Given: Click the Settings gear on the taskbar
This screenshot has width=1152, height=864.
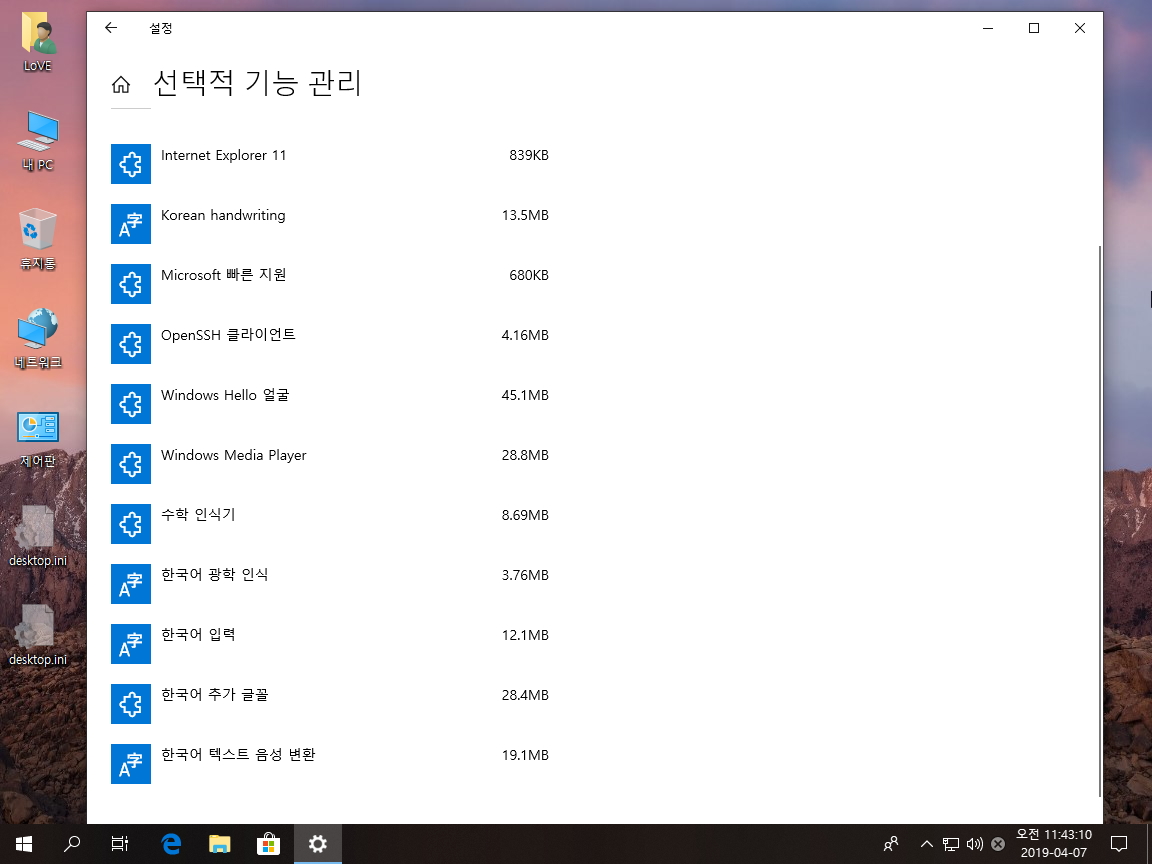Looking at the screenshot, I should (x=317, y=843).
